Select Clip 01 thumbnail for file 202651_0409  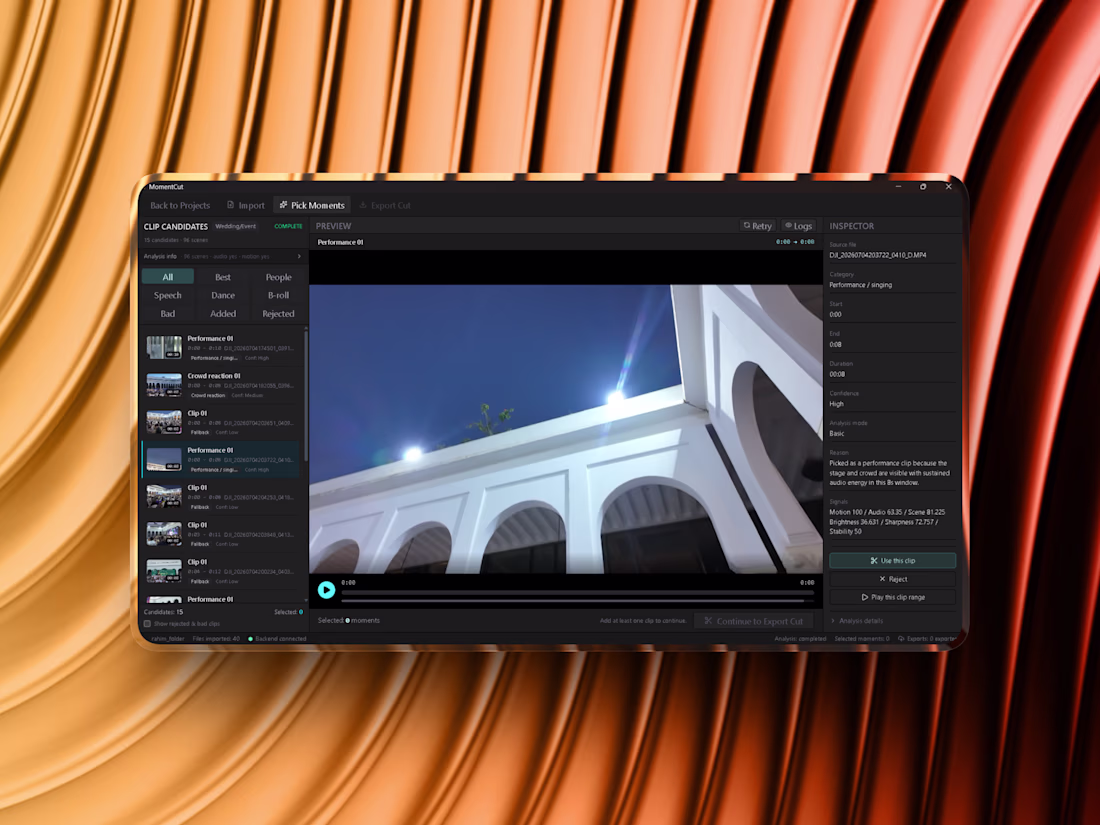(x=164, y=422)
